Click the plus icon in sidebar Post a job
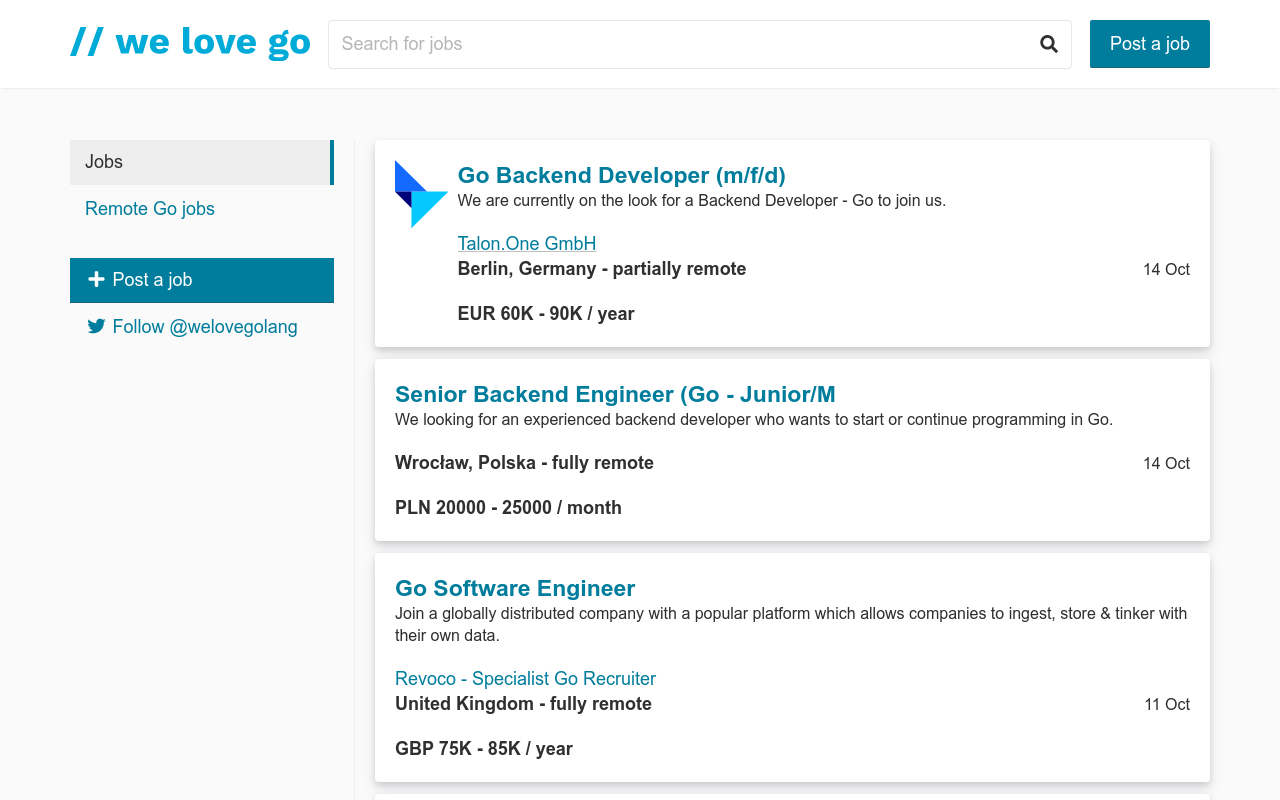 [x=96, y=280]
